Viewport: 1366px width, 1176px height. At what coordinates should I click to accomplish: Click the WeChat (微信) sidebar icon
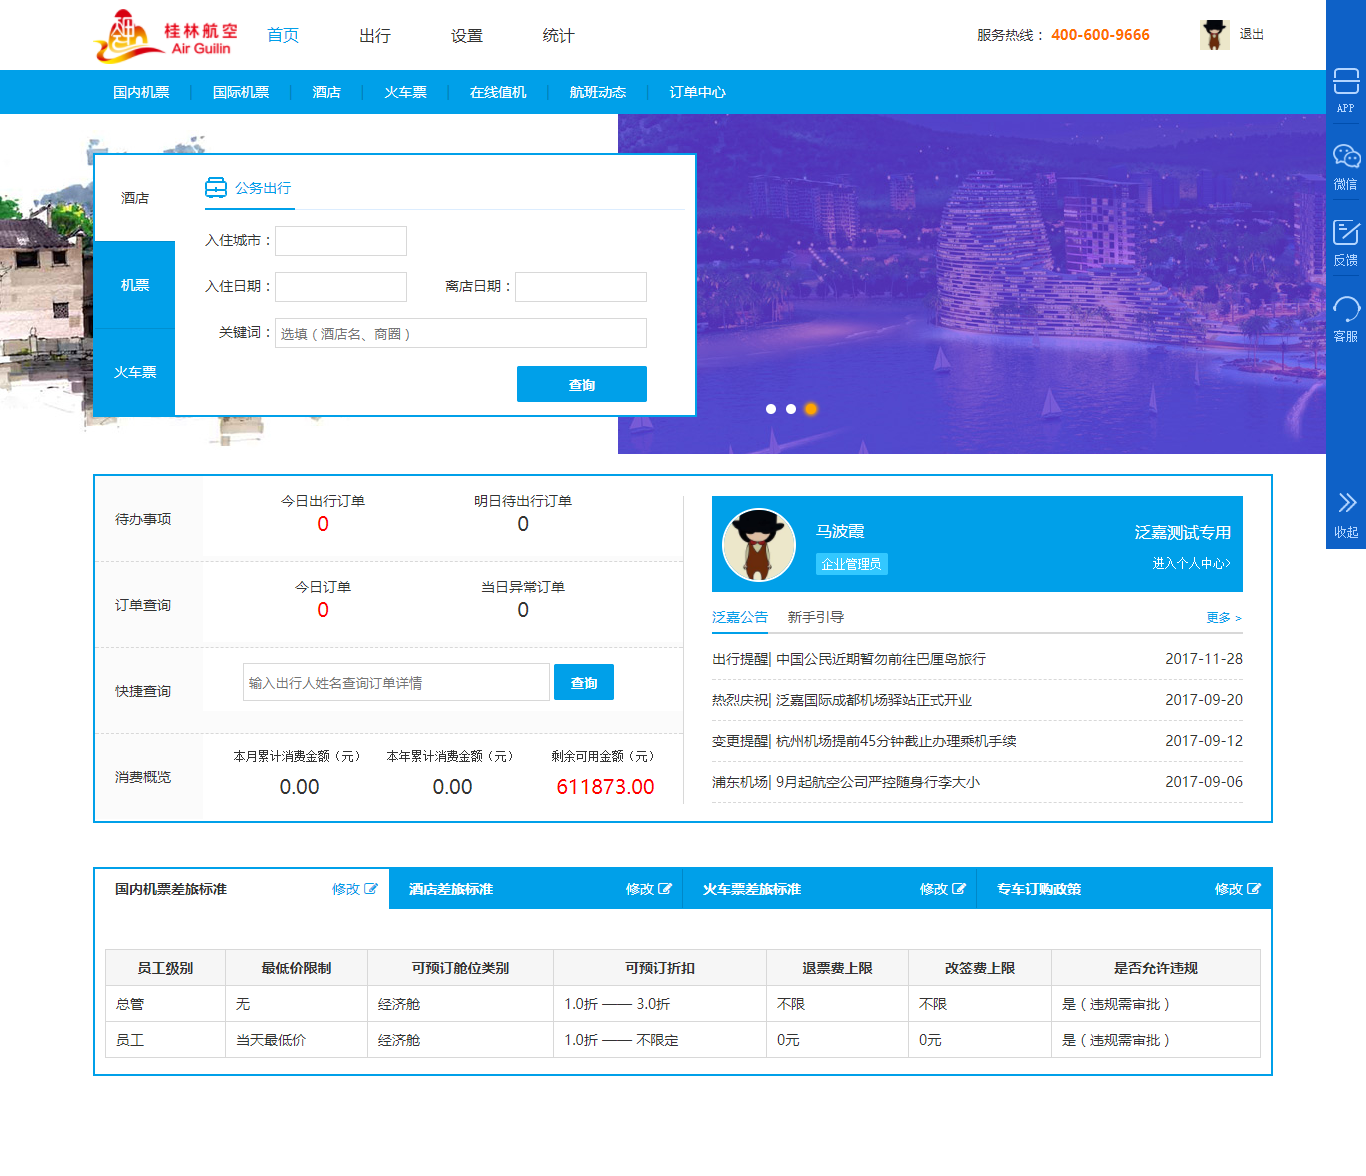(1346, 157)
